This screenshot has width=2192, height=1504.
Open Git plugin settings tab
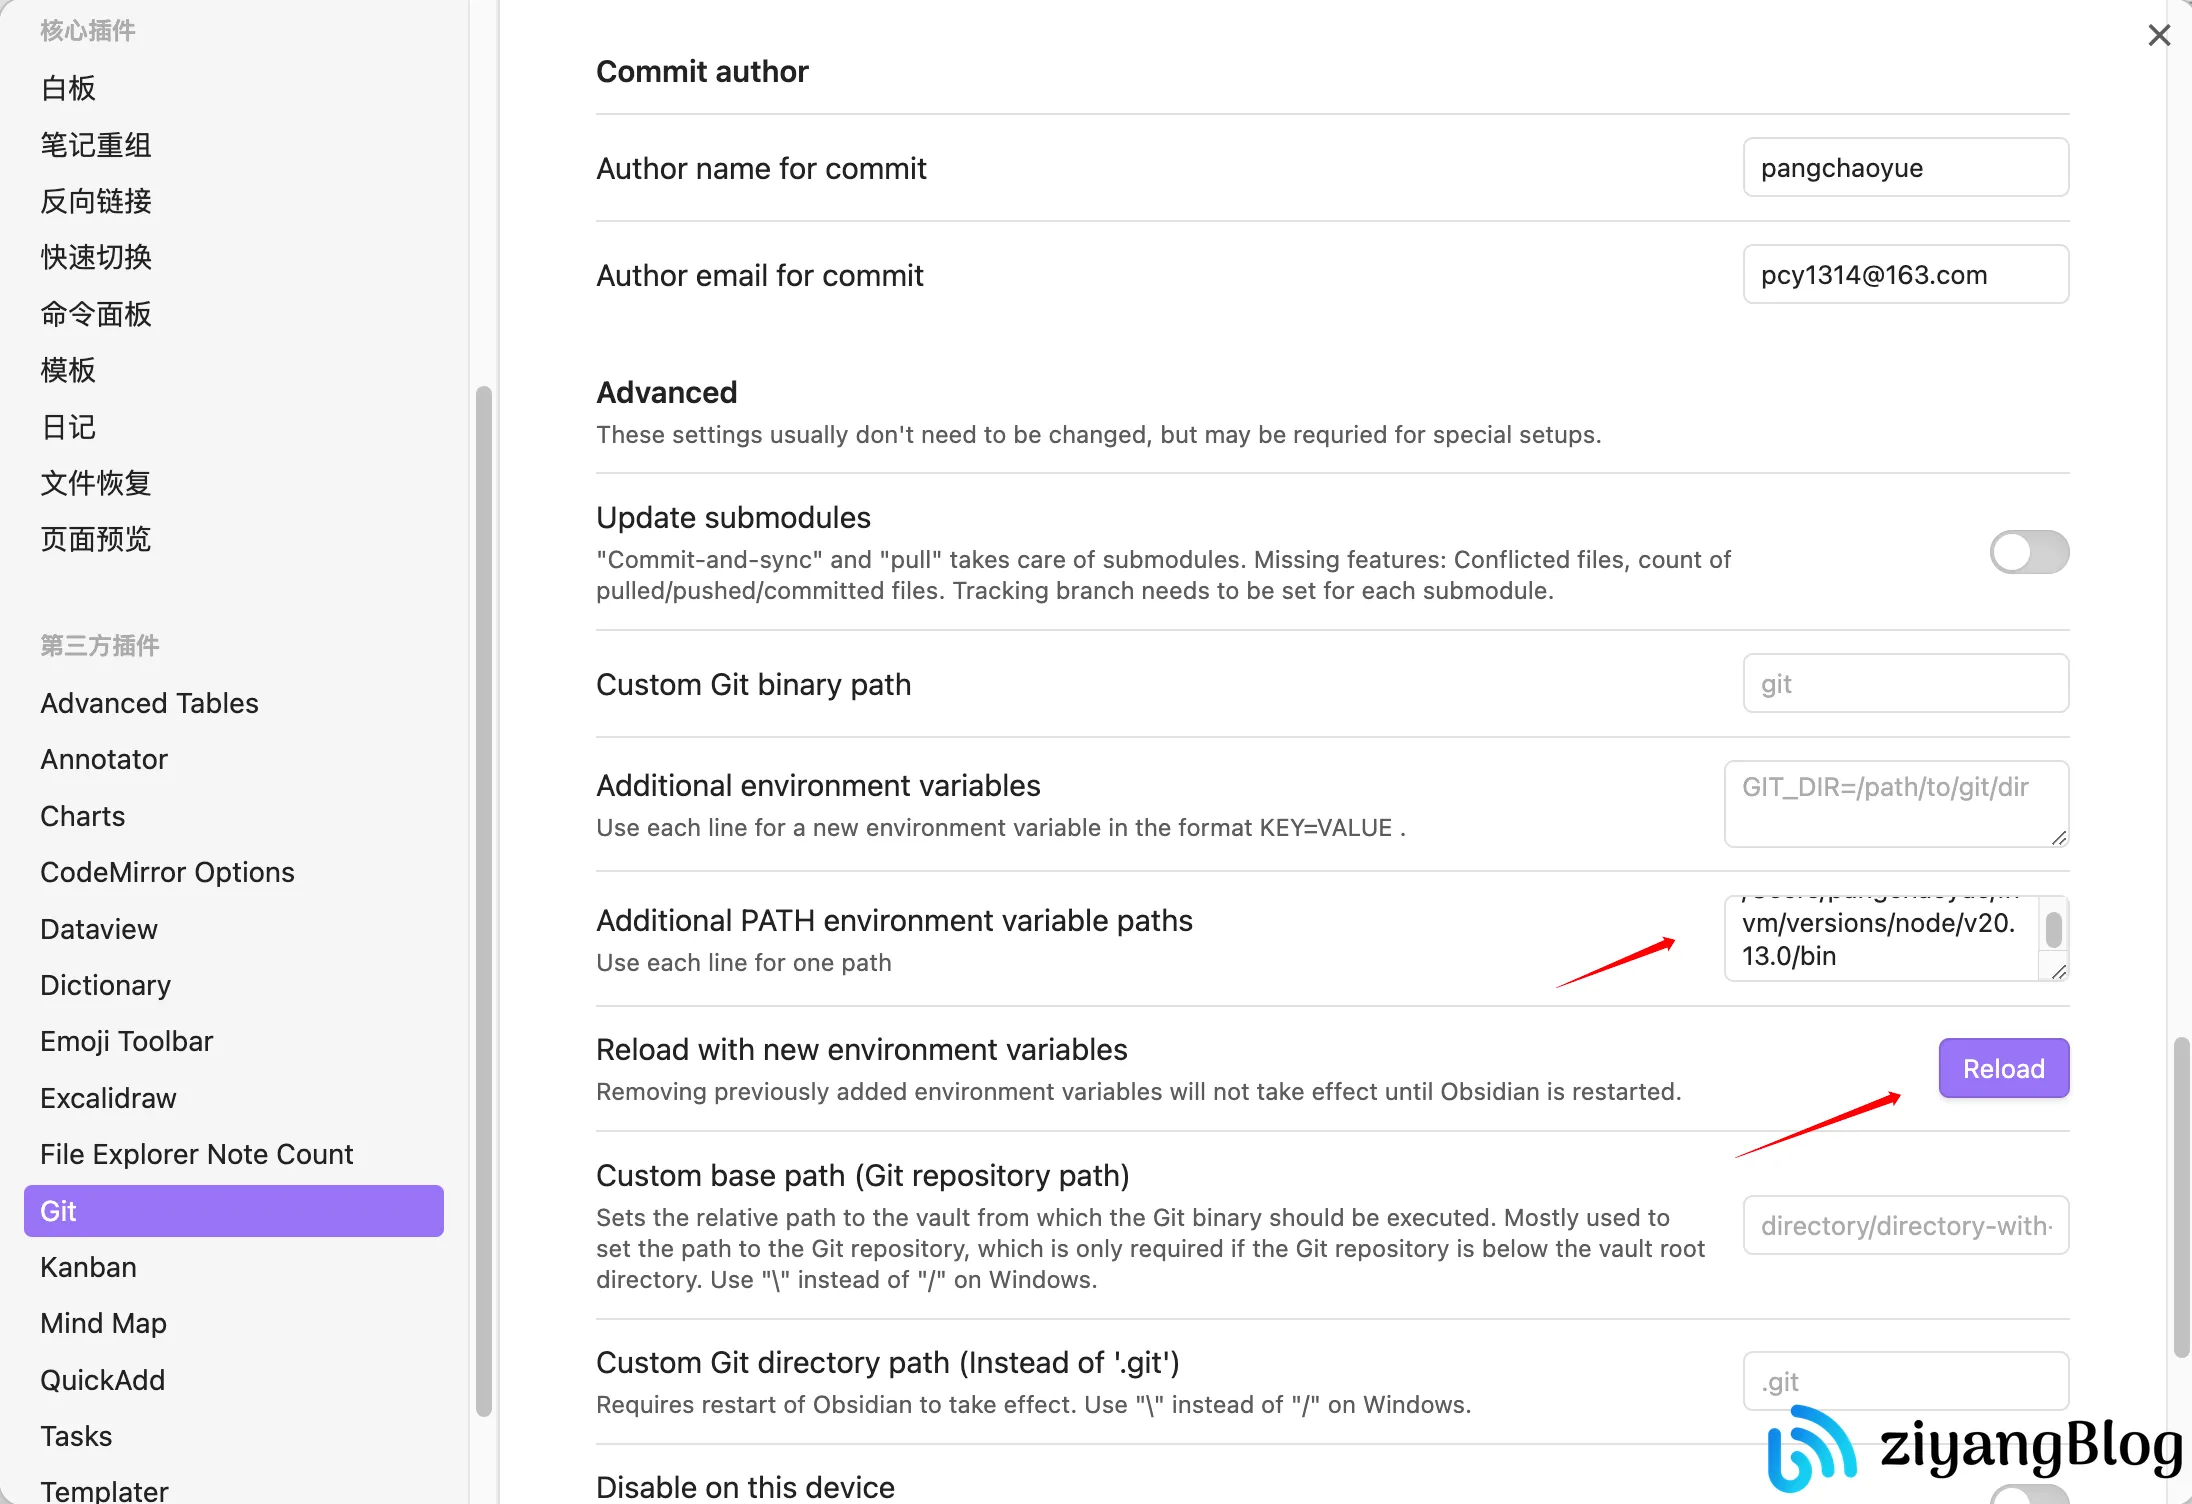(233, 1211)
